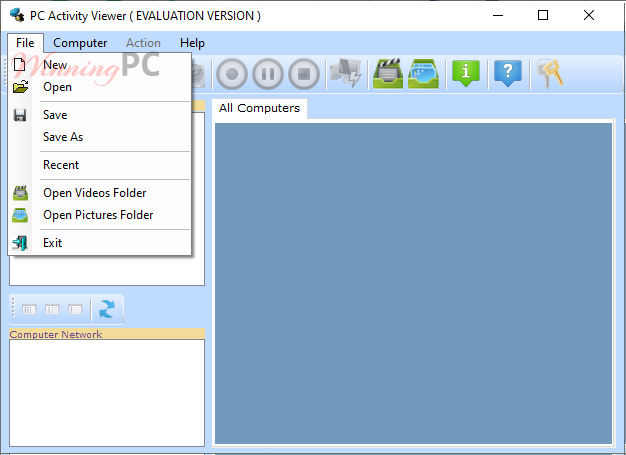Click inside the Computer Network list box

tap(107, 393)
